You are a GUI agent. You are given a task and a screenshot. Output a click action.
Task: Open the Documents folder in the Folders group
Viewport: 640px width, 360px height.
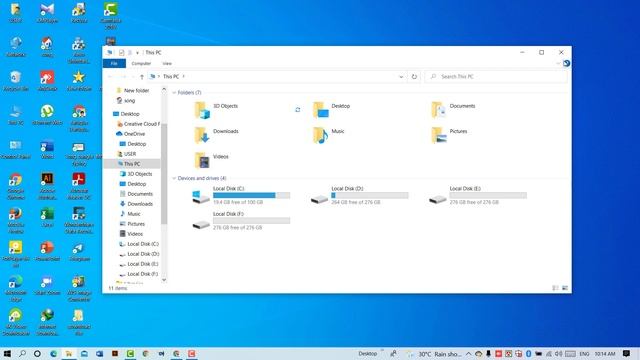[x=453, y=109]
